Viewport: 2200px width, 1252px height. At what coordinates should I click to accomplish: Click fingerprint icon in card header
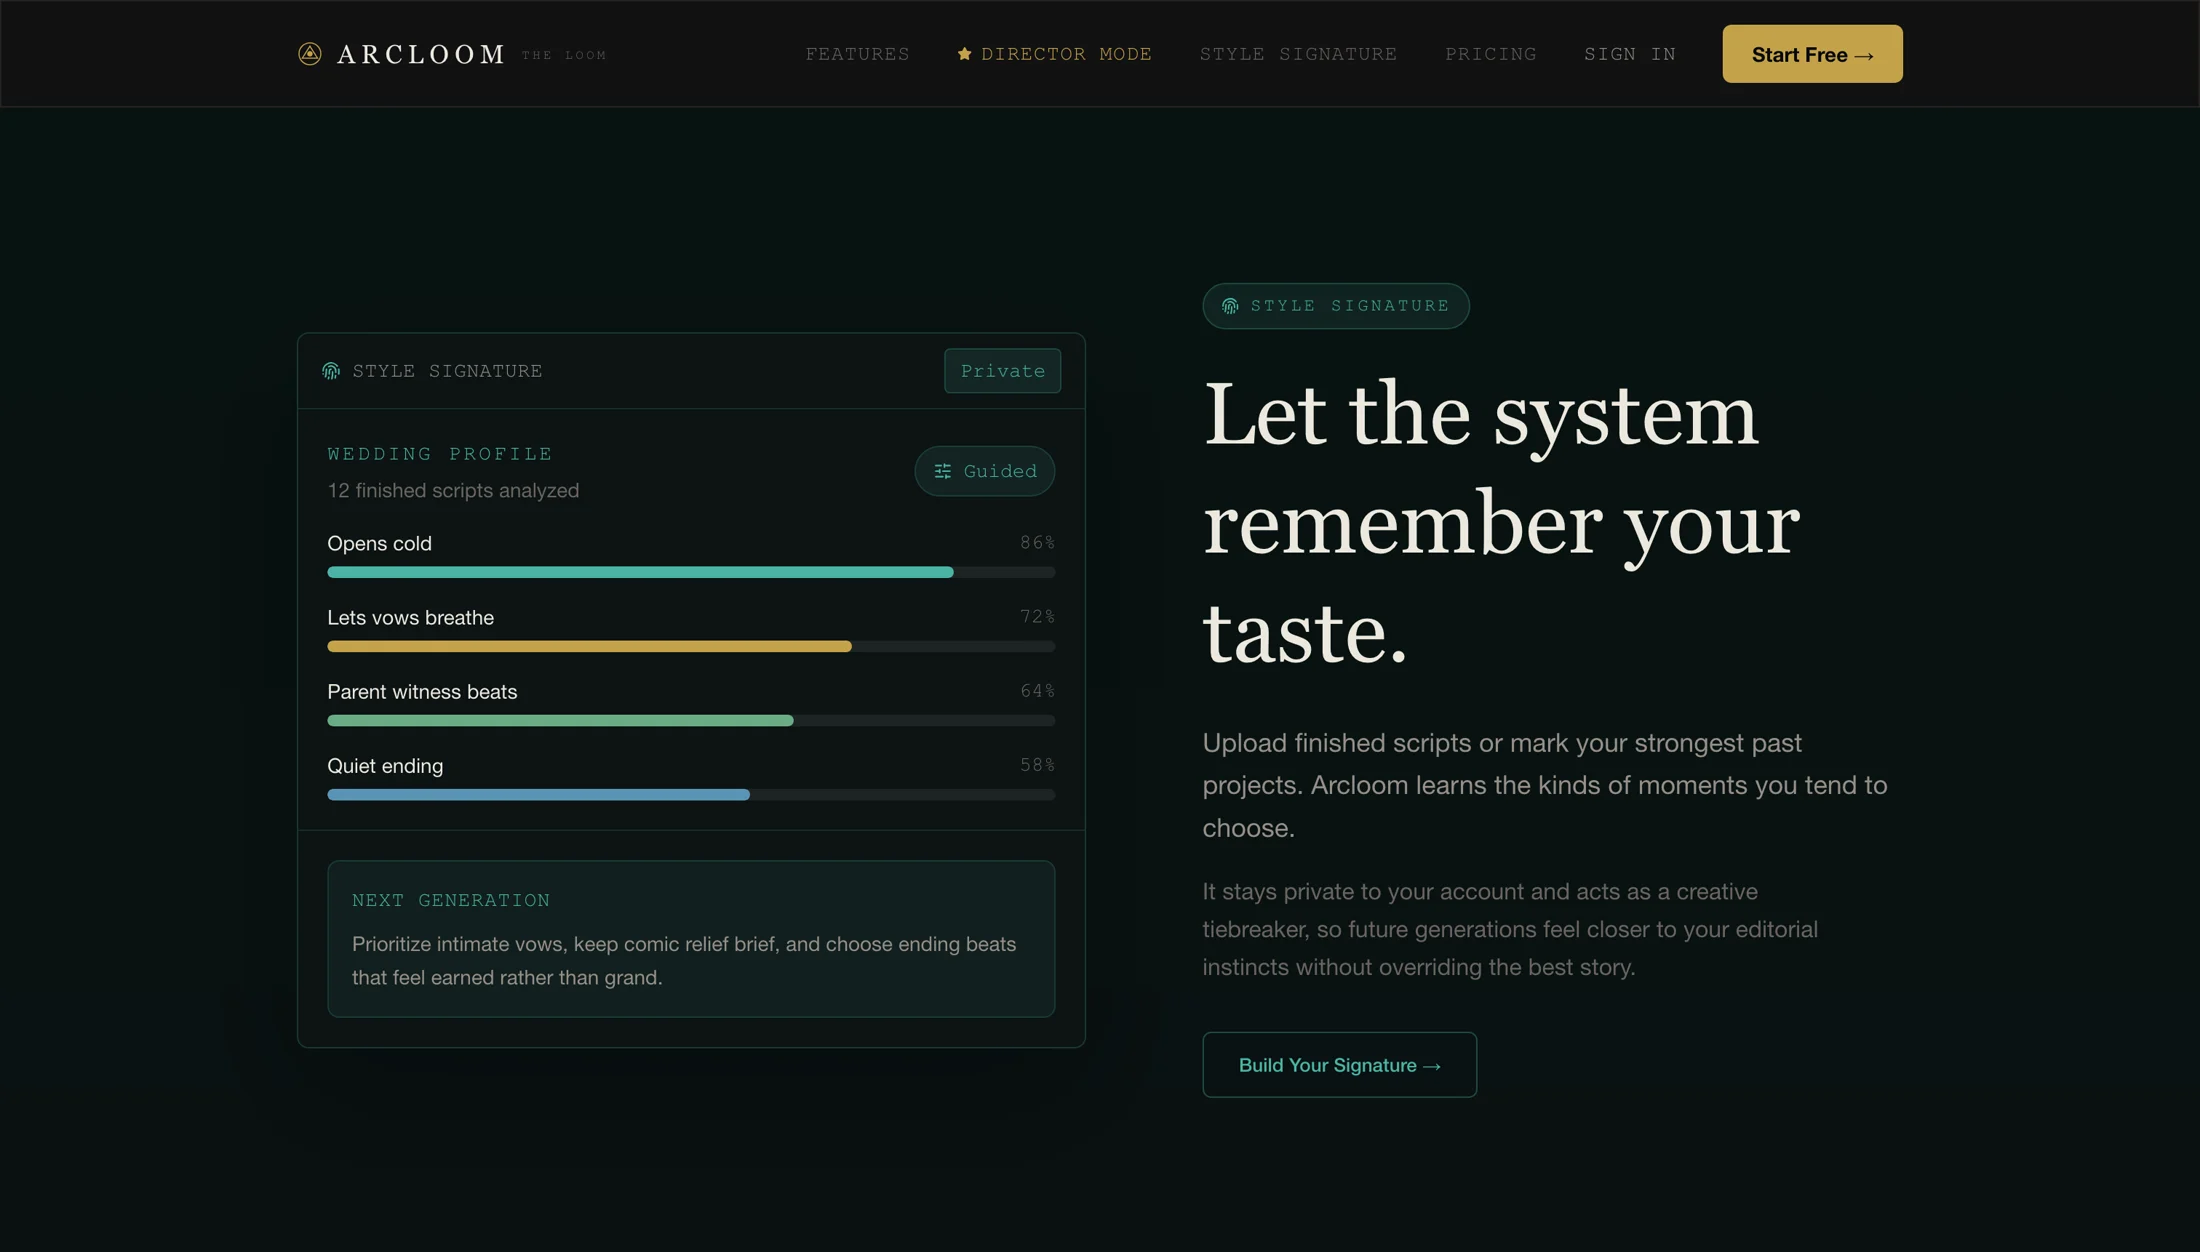pyautogui.click(x=331, y=371)
